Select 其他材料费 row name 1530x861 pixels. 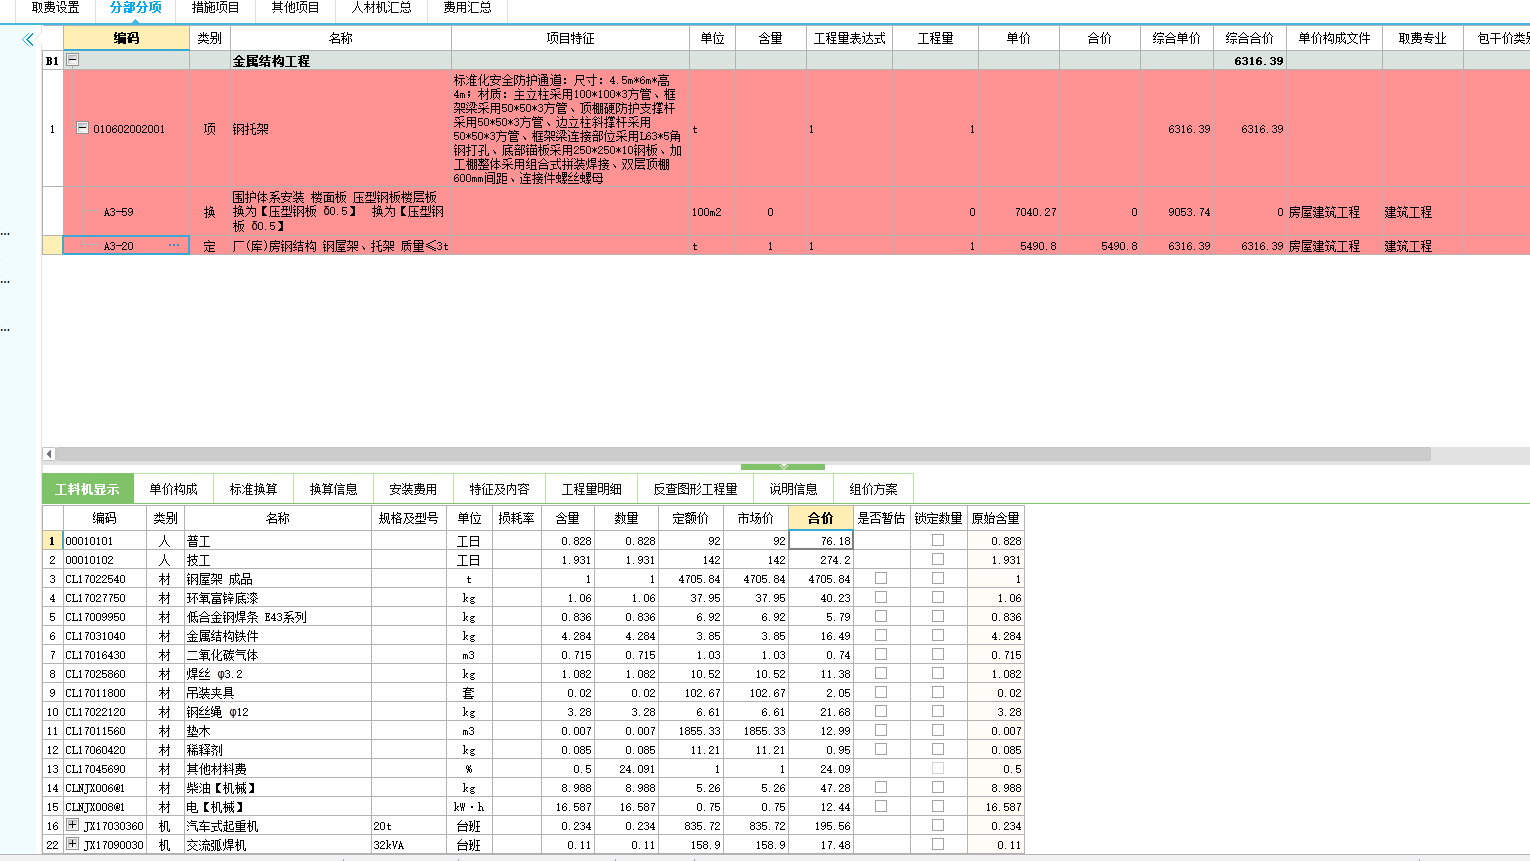(x=278, y=769)
